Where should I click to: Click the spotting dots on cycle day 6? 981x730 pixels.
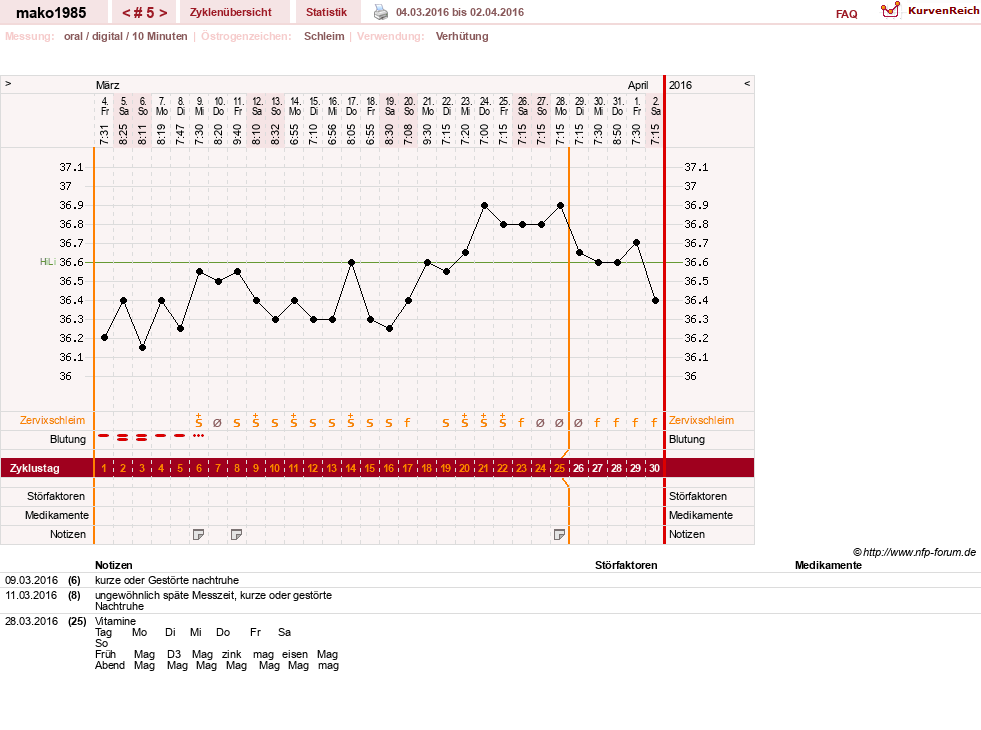pos(198,435)
